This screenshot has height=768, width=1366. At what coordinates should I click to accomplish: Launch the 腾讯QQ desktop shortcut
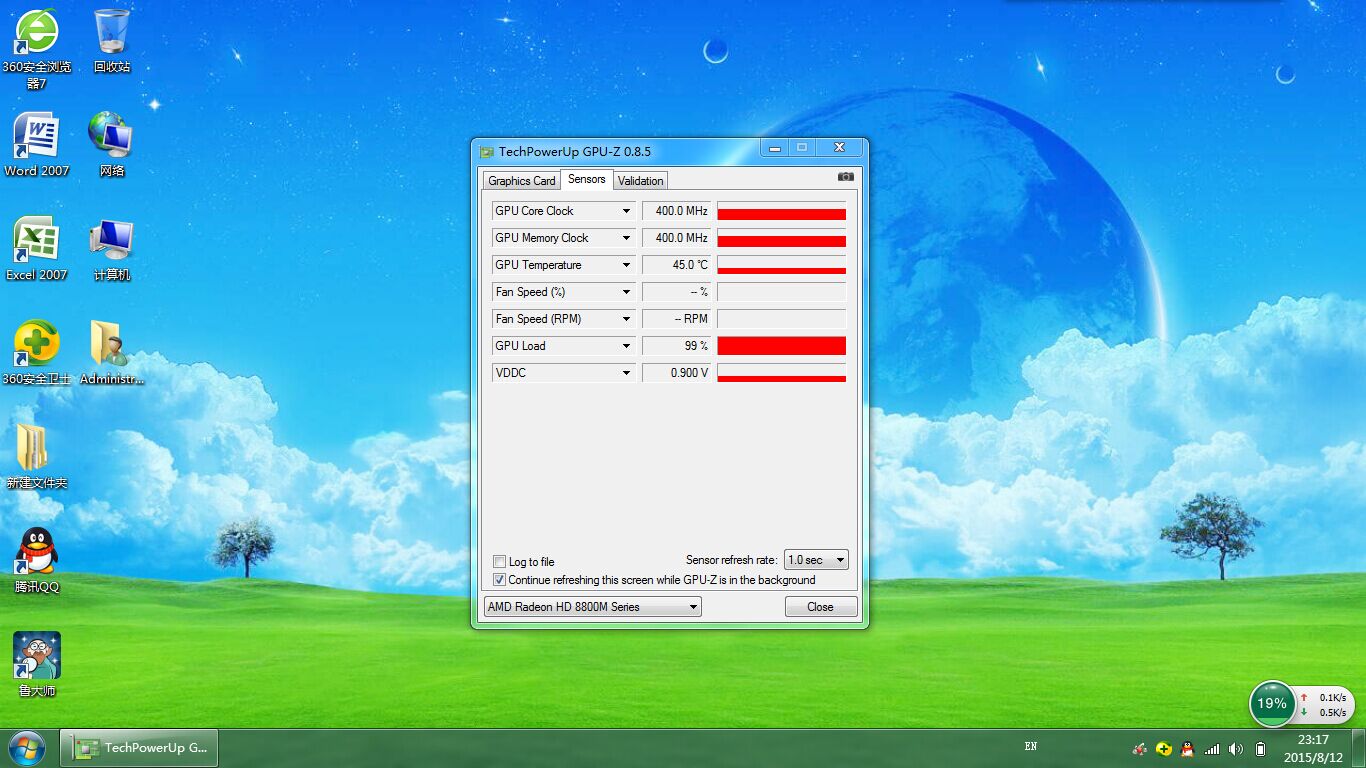coord(37,561)
